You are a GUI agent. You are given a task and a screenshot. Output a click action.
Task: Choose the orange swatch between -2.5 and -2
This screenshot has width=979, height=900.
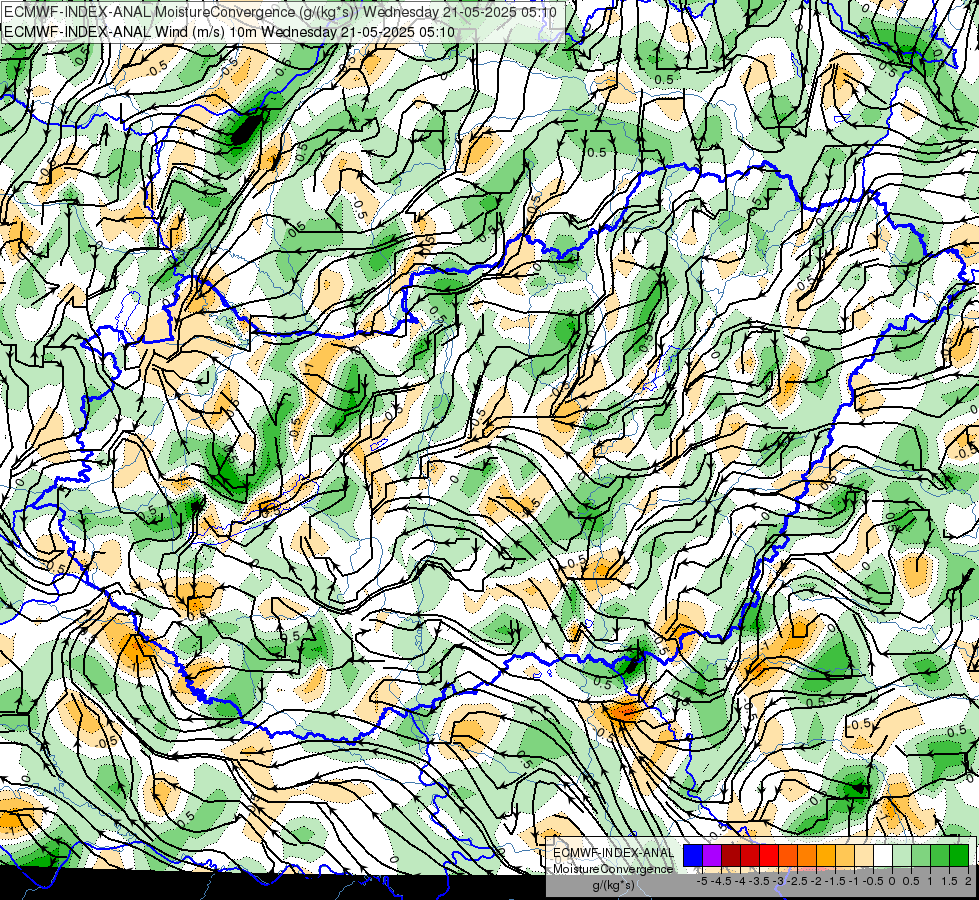(807, 856)
